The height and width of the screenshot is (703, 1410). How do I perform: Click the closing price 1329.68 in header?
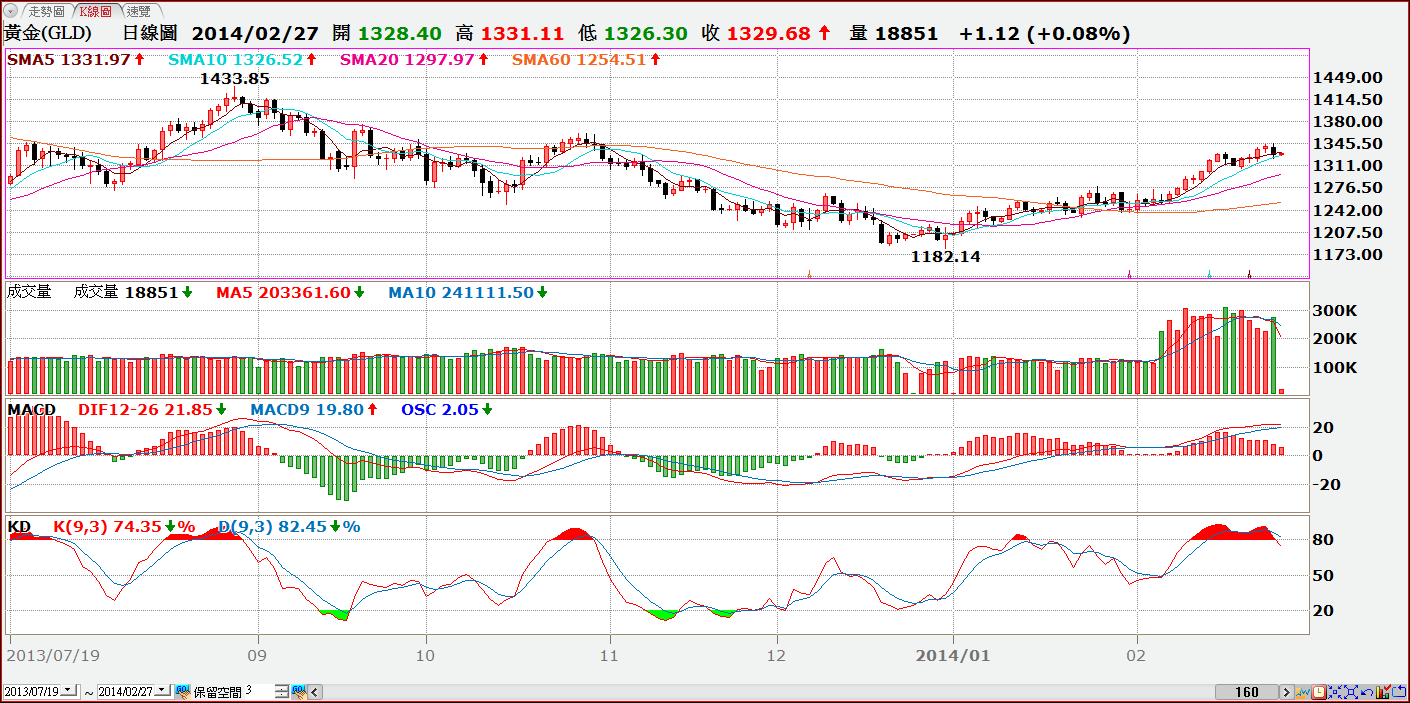pyautogui.click(x=768, y=33)
